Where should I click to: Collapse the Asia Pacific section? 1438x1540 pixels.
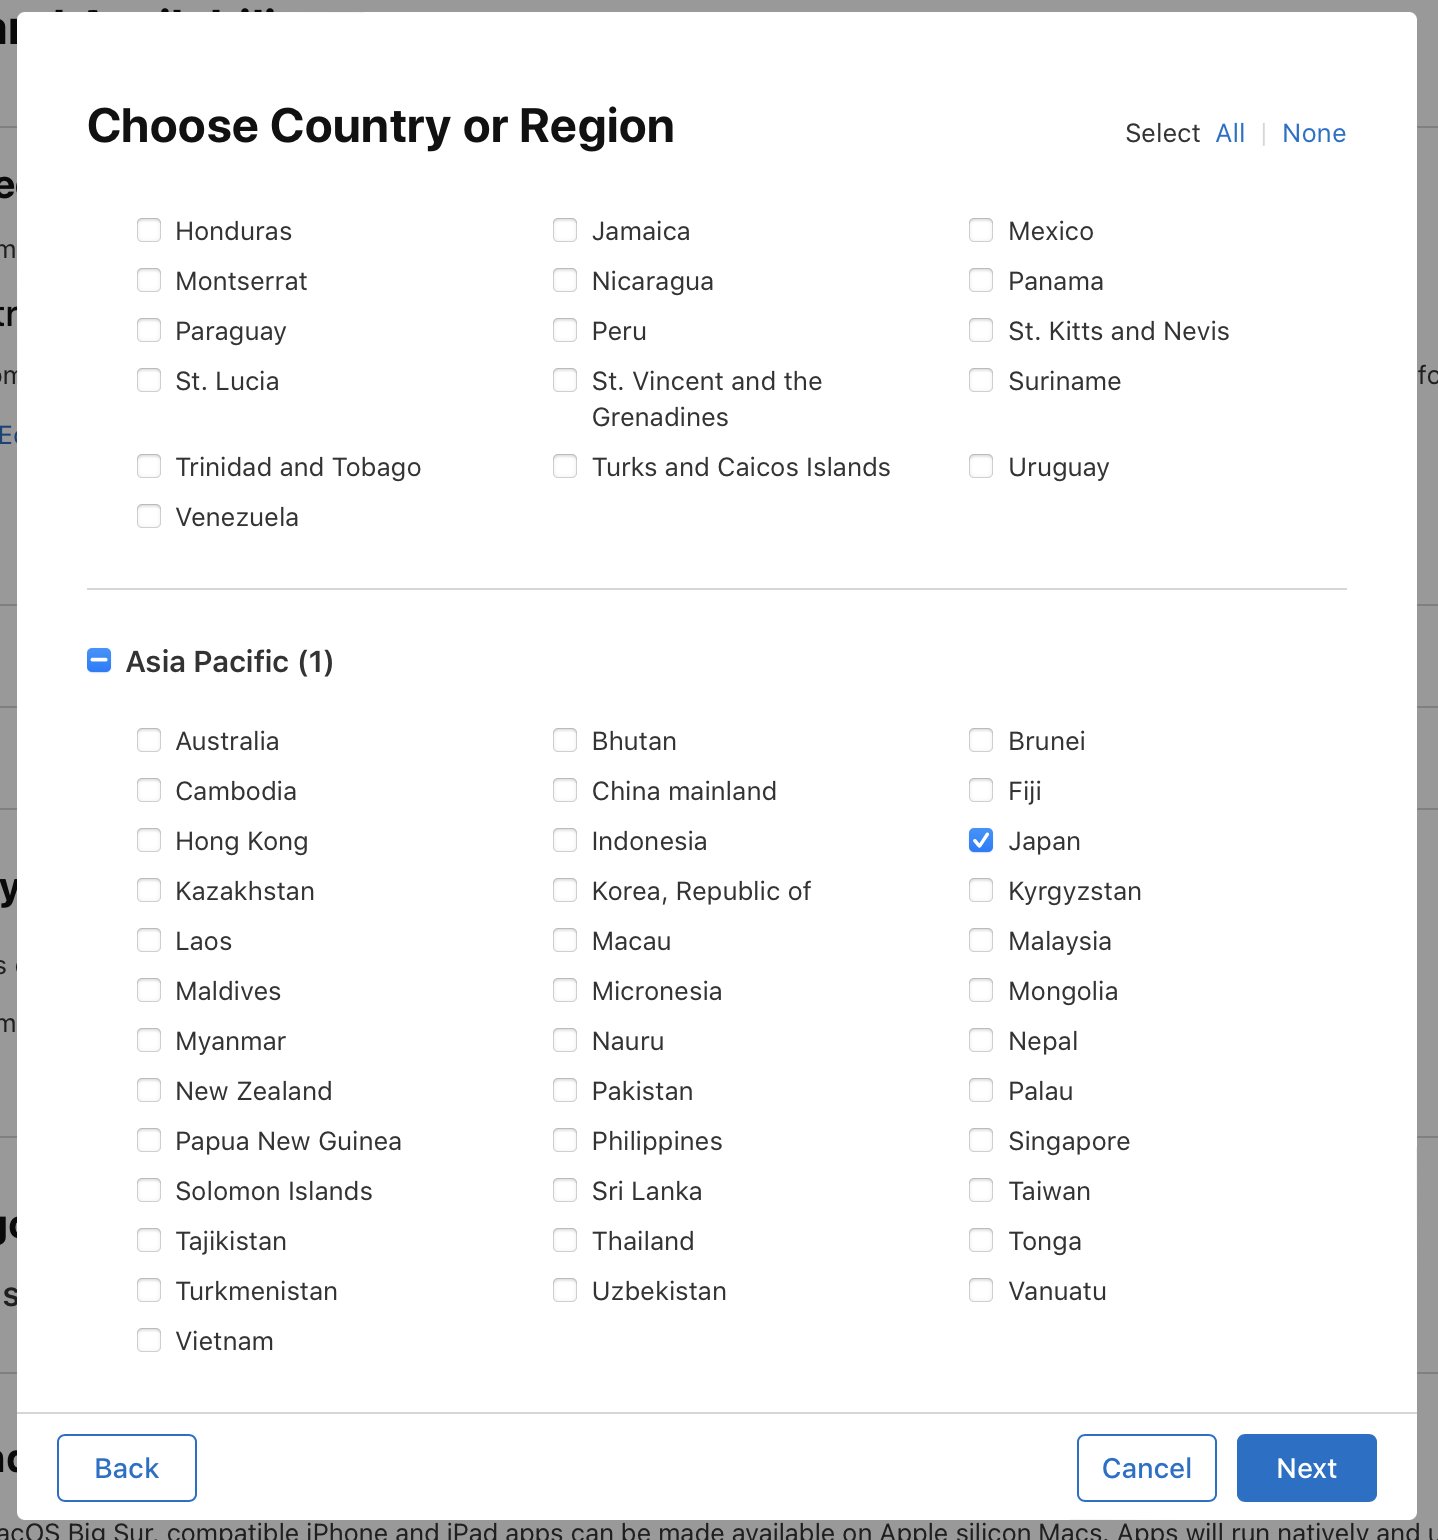tap(98, 661)
